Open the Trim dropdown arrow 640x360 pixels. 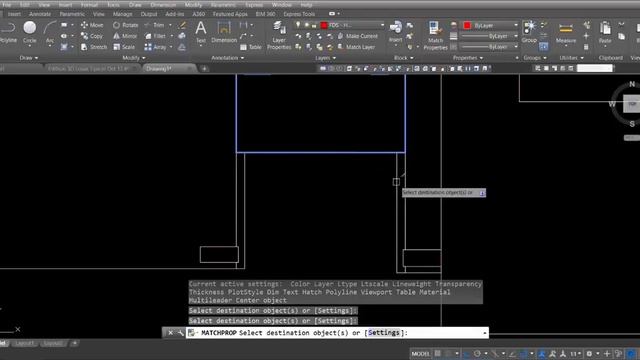point(170,25)
